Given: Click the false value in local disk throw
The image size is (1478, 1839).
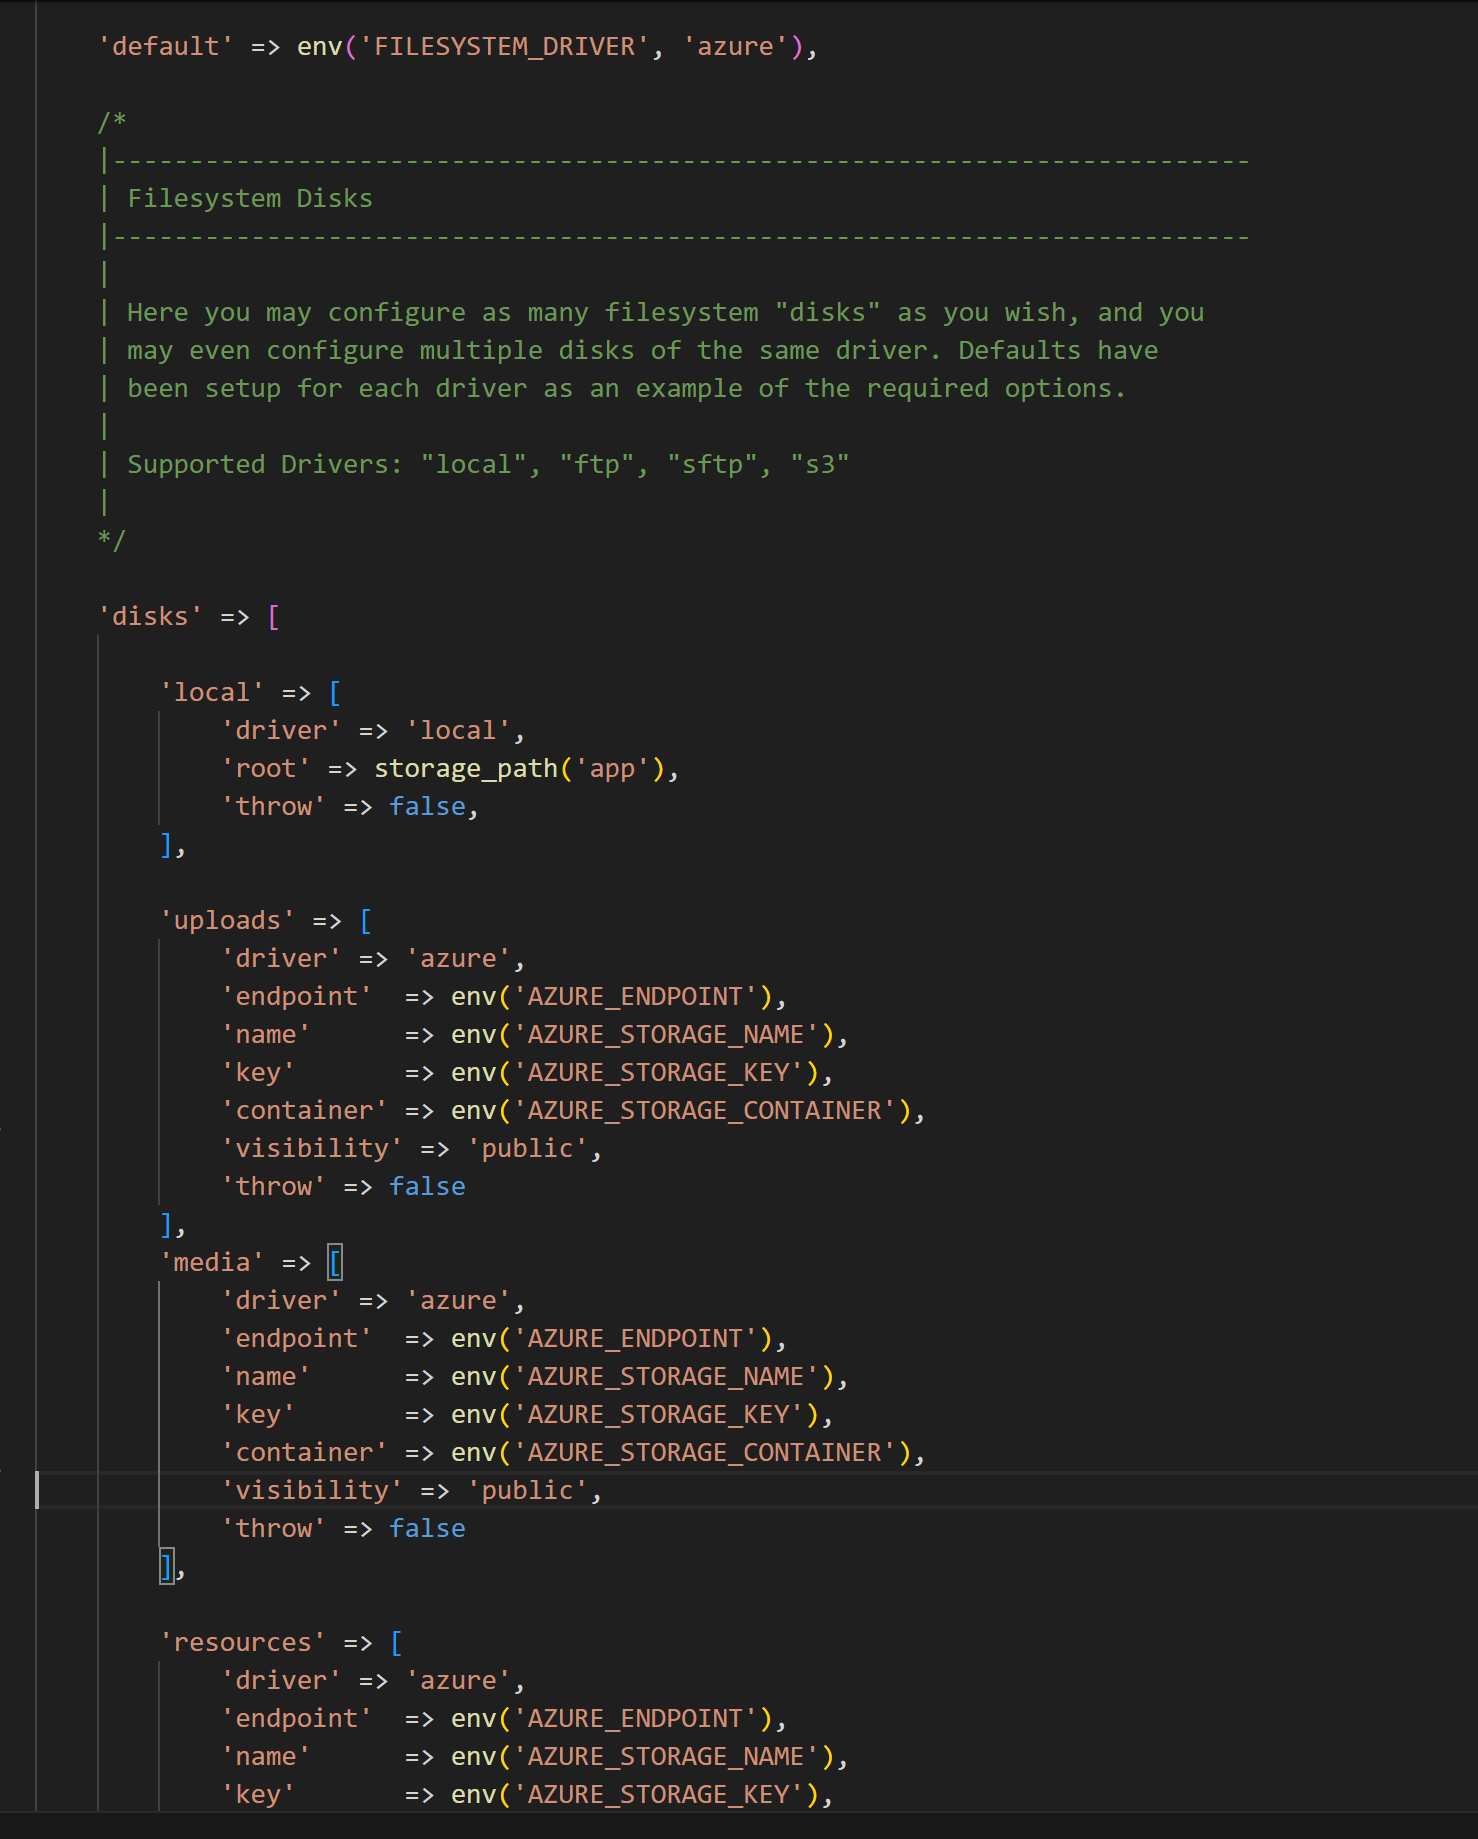Looking at the screenshot, I should point(427,807).
